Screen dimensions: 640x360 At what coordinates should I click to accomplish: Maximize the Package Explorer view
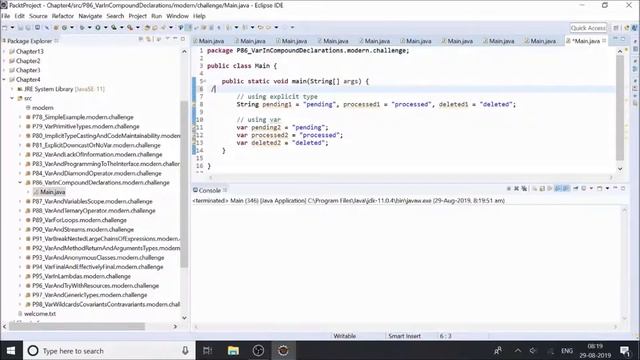point(182,39)
